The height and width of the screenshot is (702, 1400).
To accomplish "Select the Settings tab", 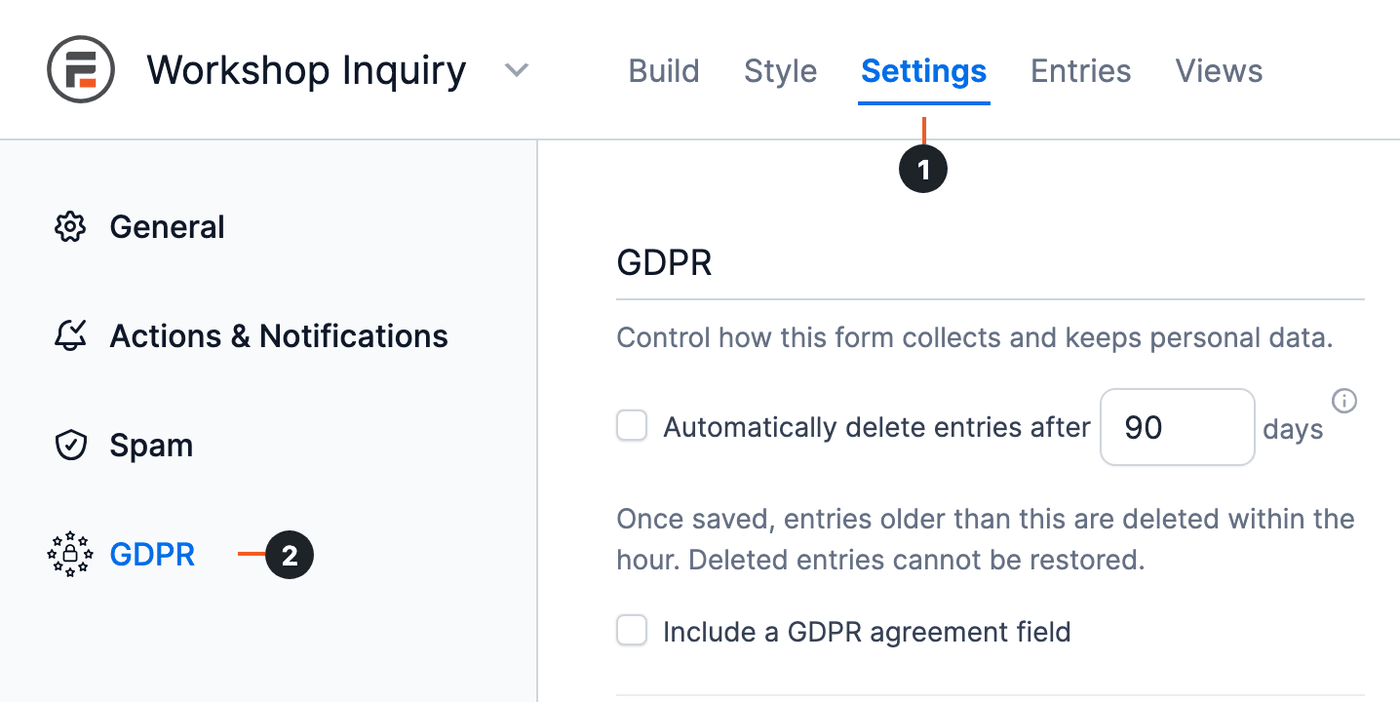I will [x=924, y=71].
